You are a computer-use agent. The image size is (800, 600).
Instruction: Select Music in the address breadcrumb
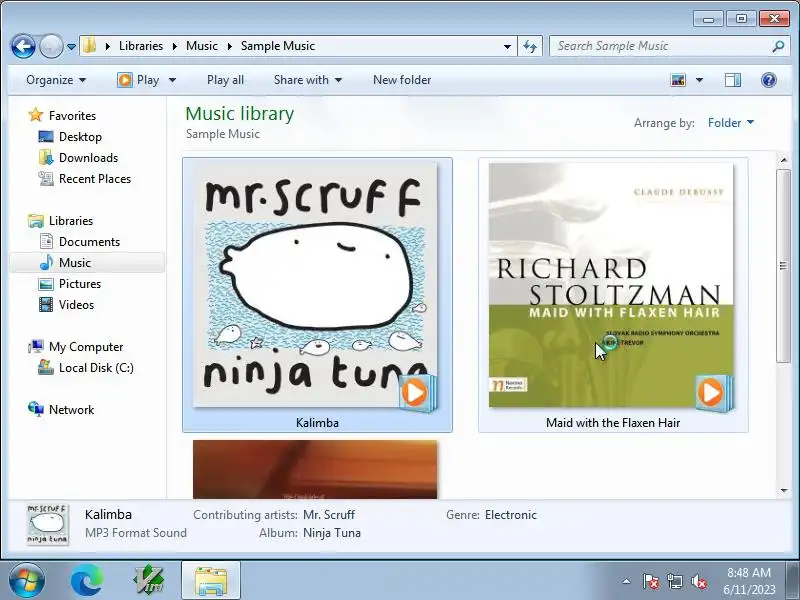(x=202, y=46)
